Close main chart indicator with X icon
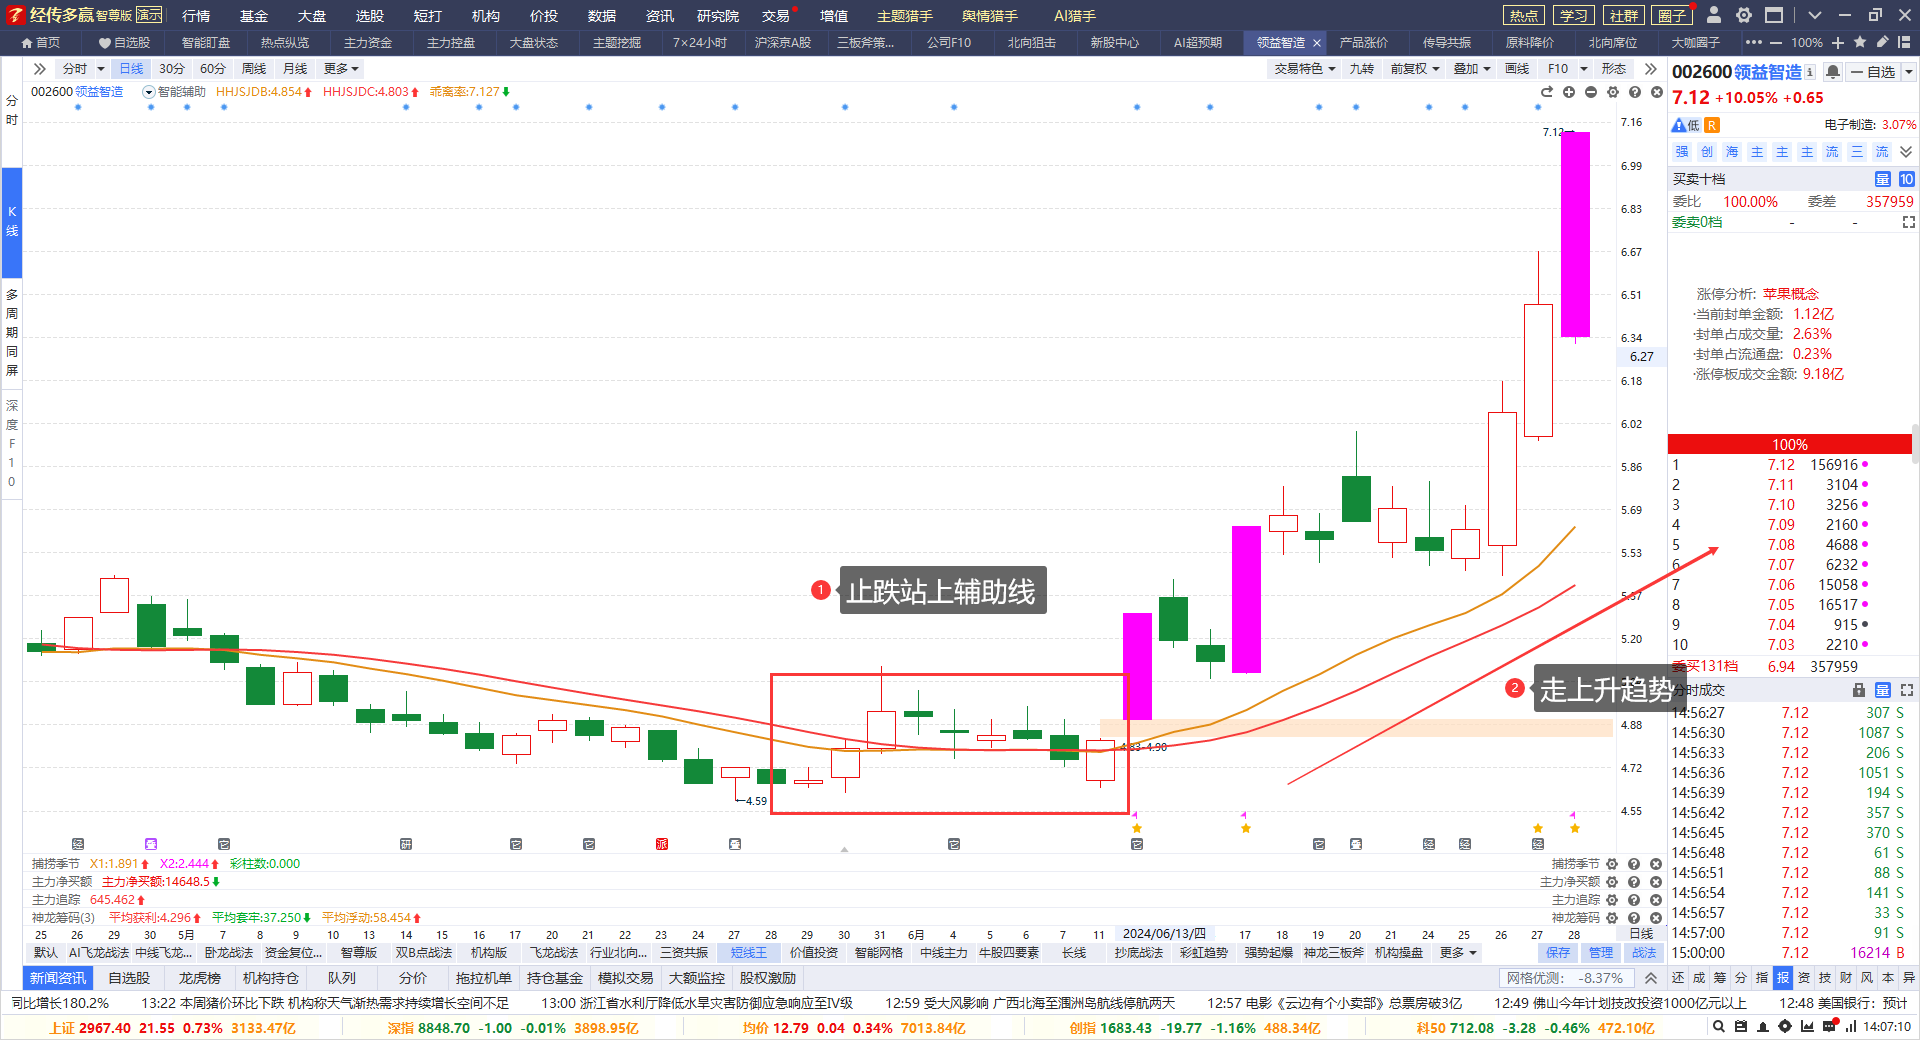Screen dimensions: 1920x1040 click(x=1657, y=92)
